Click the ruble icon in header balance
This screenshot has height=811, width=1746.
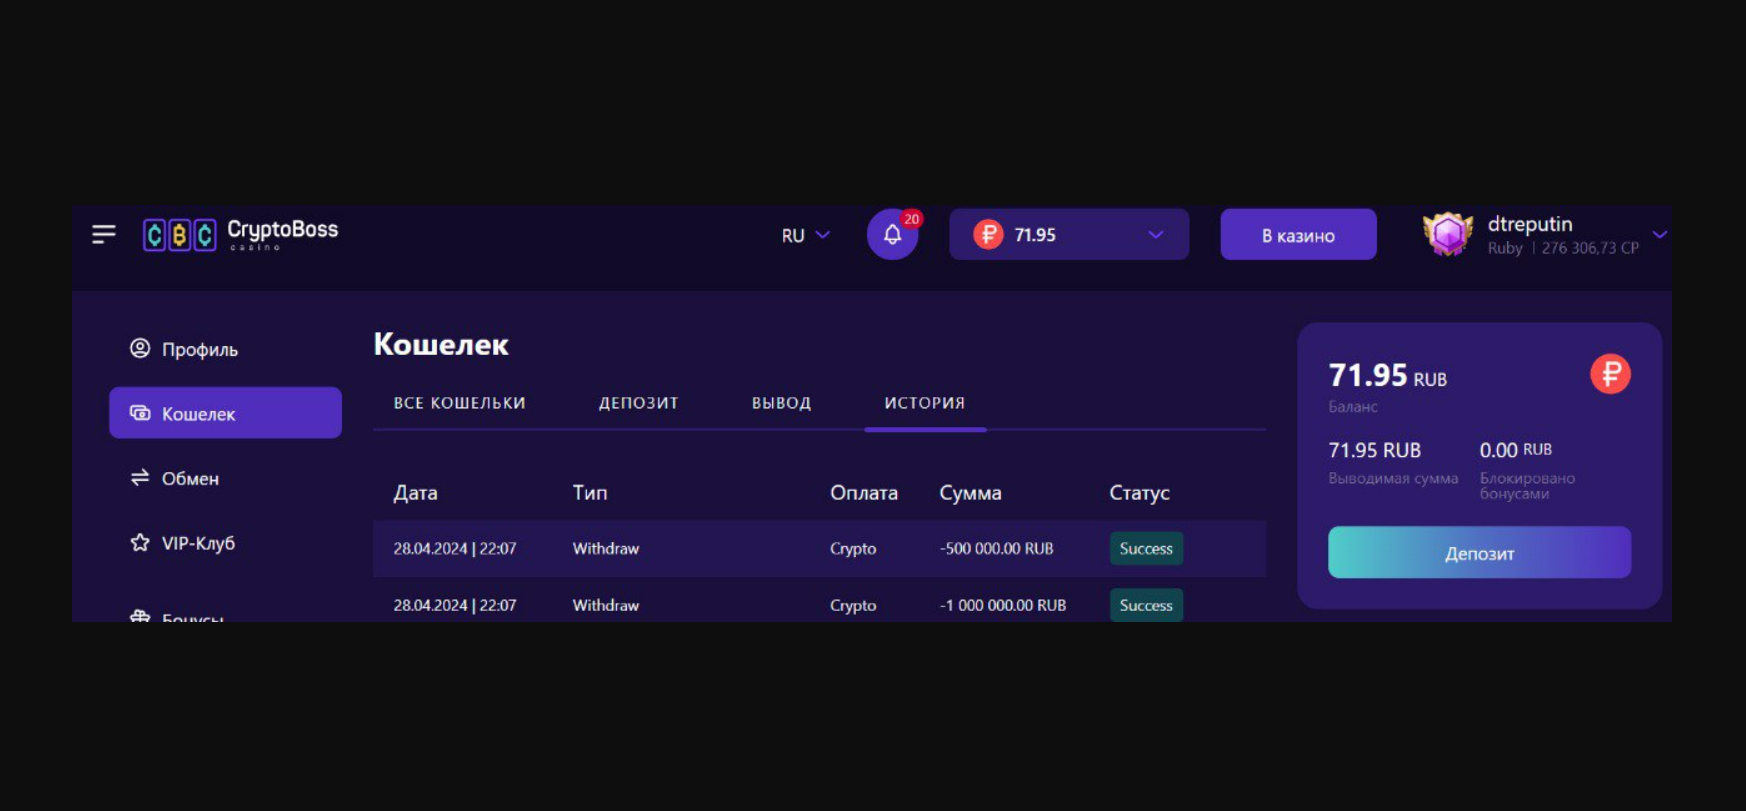click(x=988, y=234)
